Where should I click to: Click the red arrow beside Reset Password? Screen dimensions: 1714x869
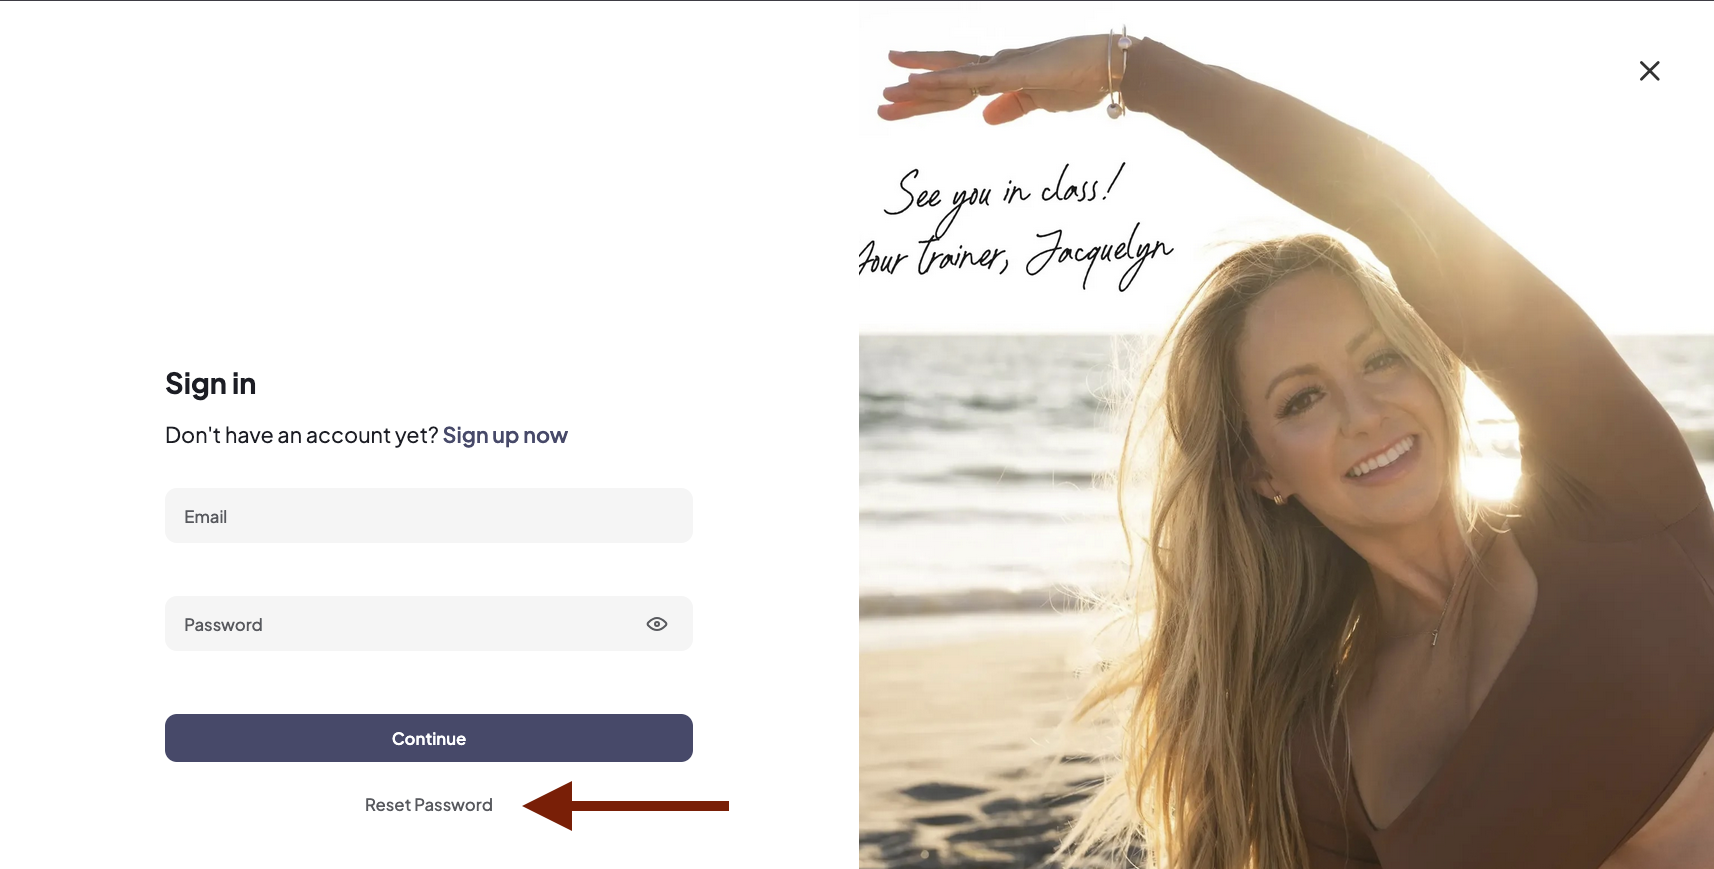click(x=626, y=806)
